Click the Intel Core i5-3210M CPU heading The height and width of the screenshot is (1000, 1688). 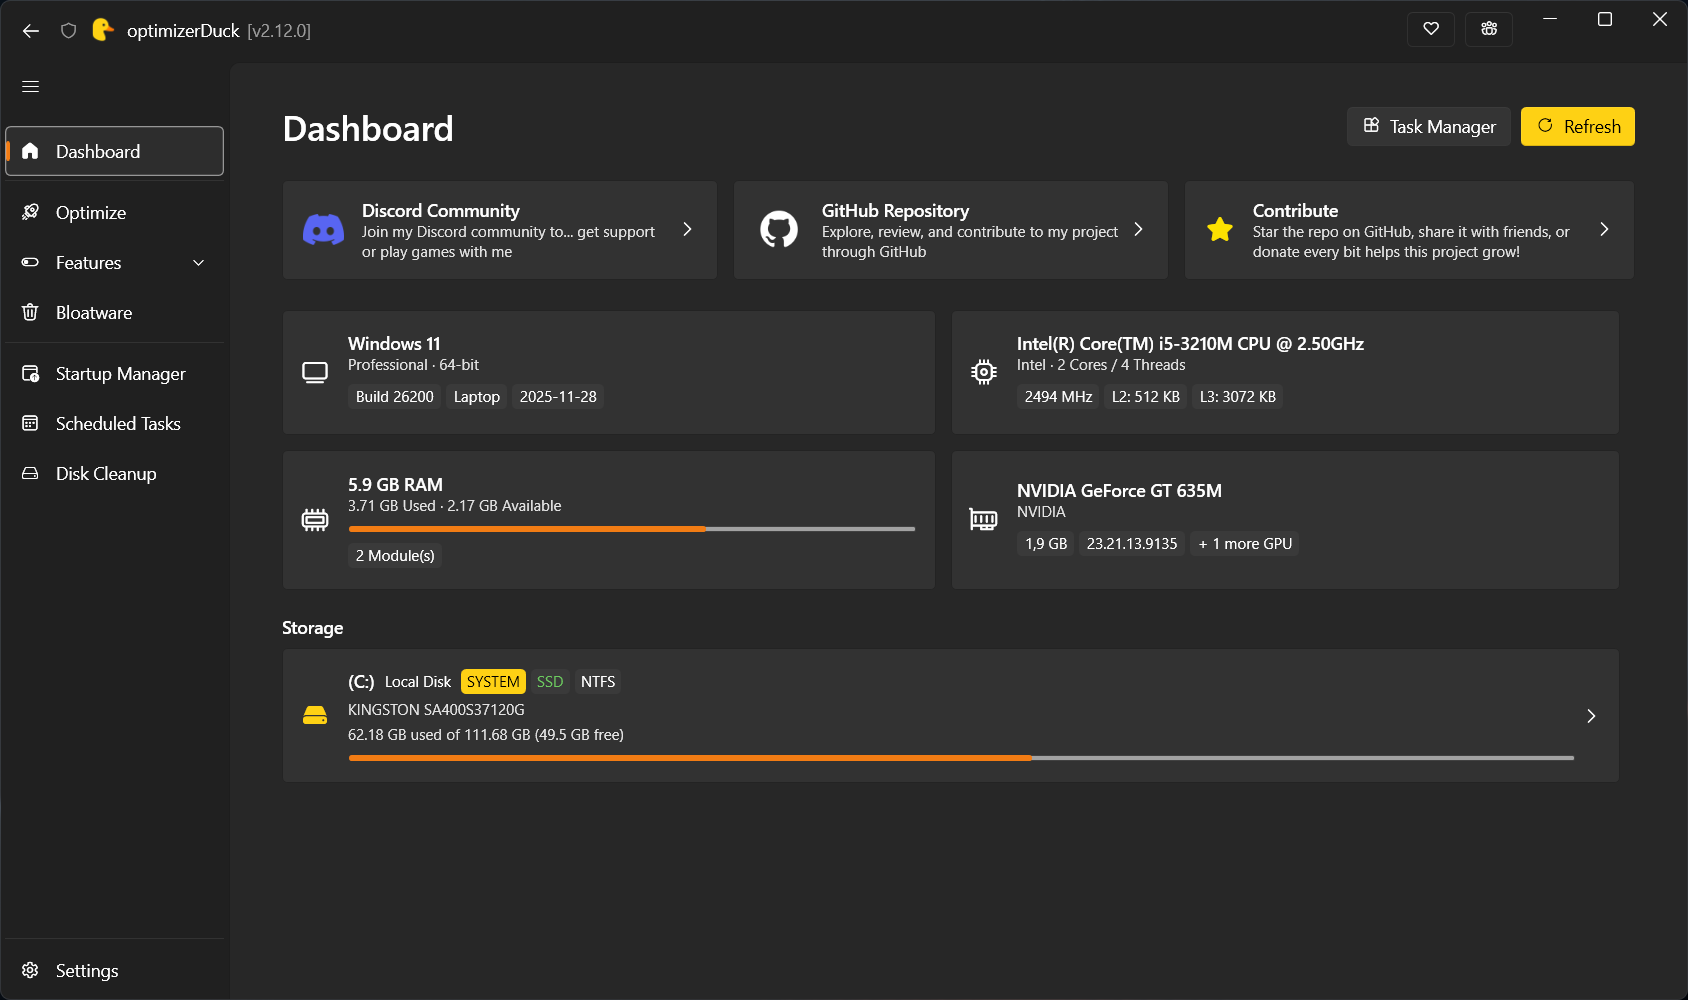tap(1190, 344)
